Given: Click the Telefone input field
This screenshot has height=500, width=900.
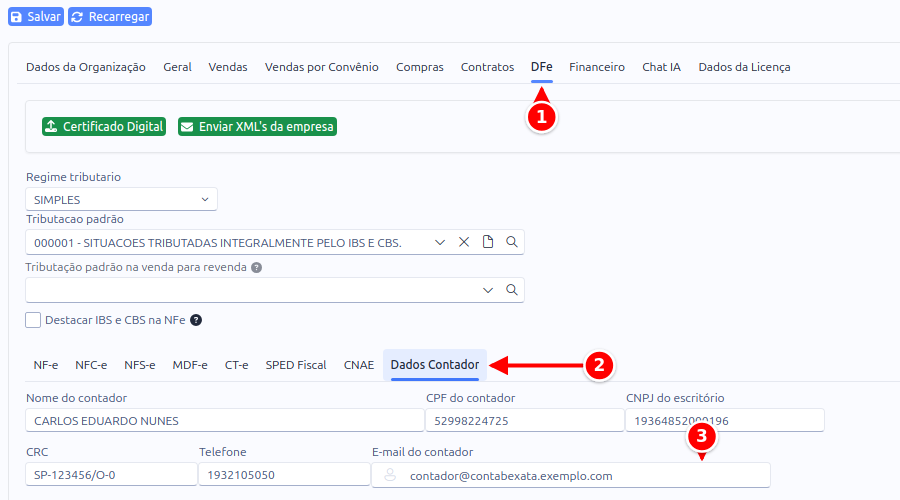Looking at the screenshot, I should point(284,475).
